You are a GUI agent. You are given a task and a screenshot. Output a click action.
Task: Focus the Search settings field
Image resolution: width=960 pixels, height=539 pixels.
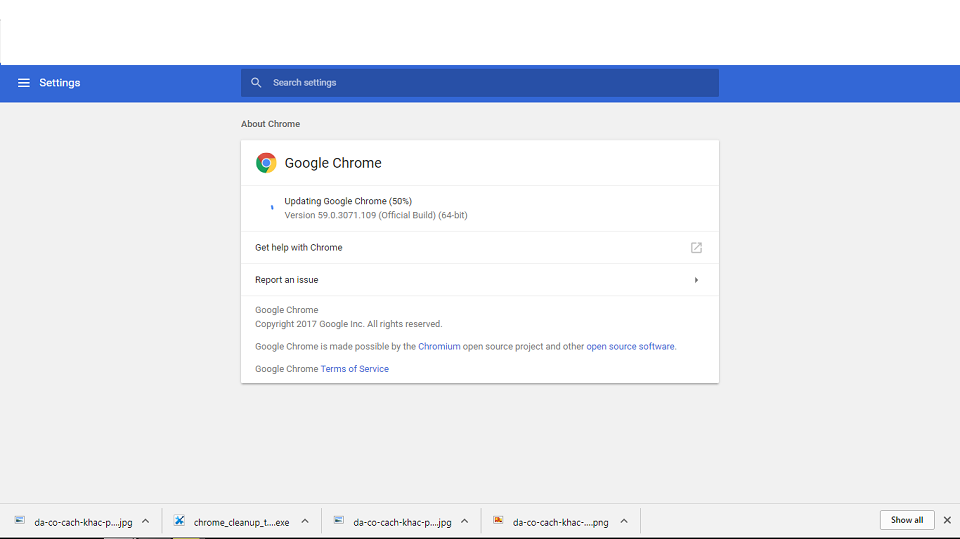pos(479,83)
